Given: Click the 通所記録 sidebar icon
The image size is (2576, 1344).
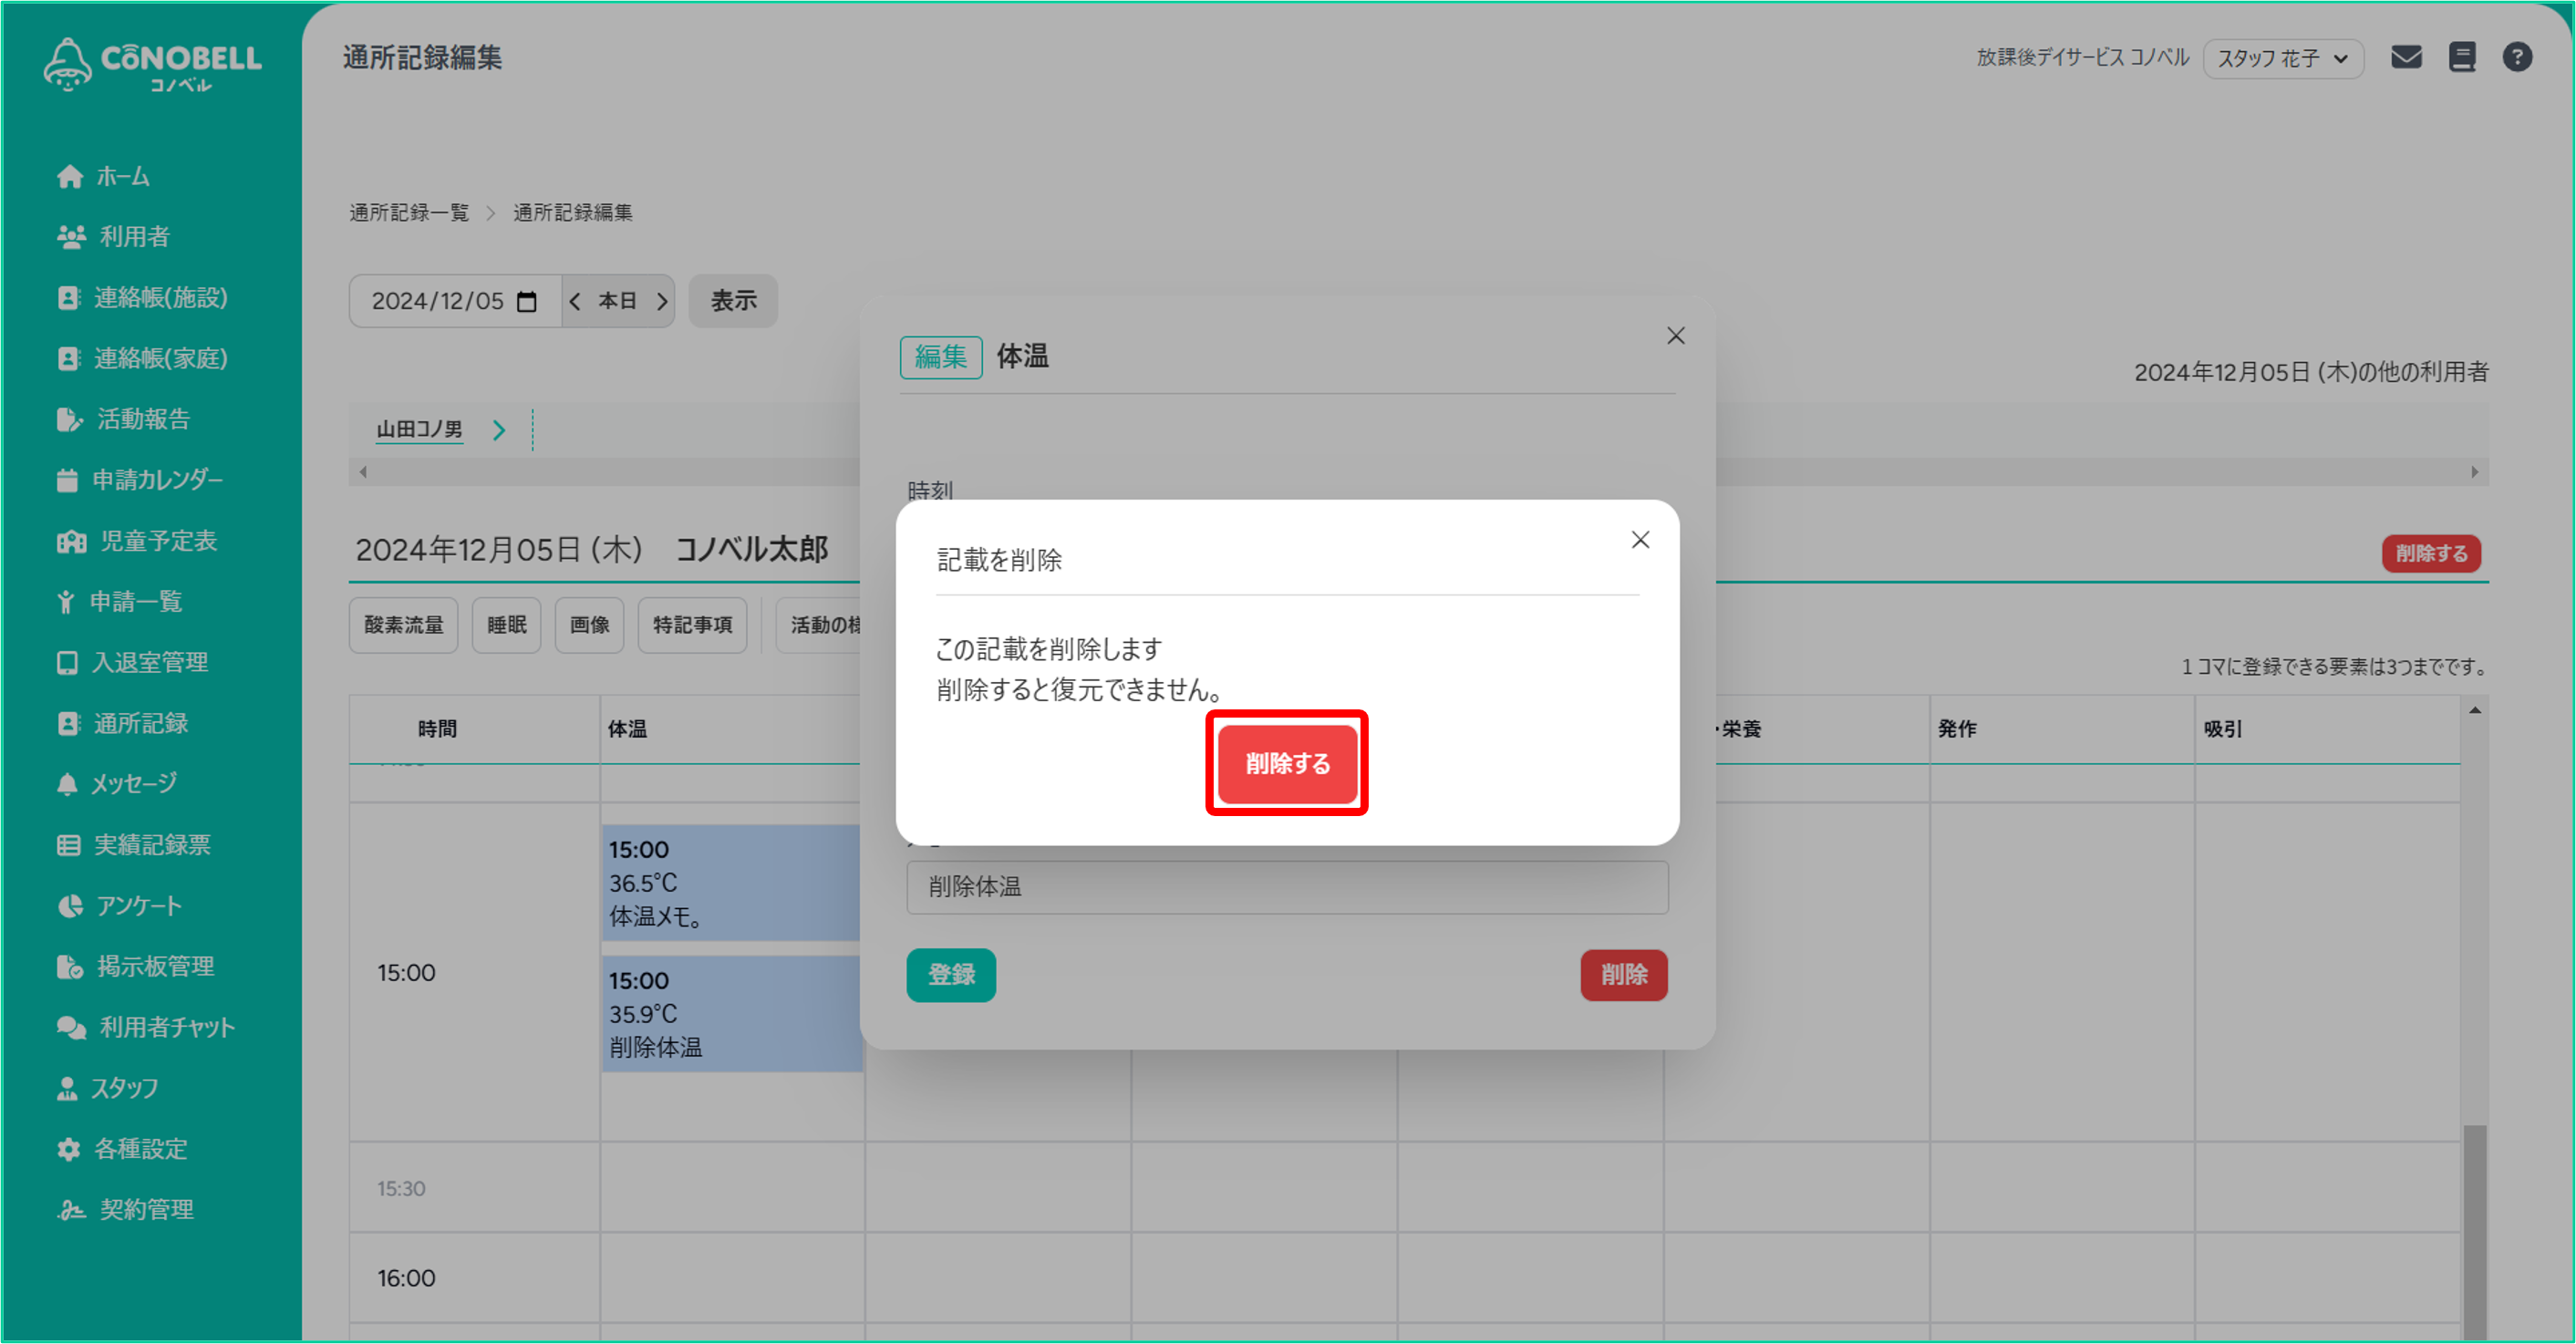Looking at the screenshot, I should 68,723.
